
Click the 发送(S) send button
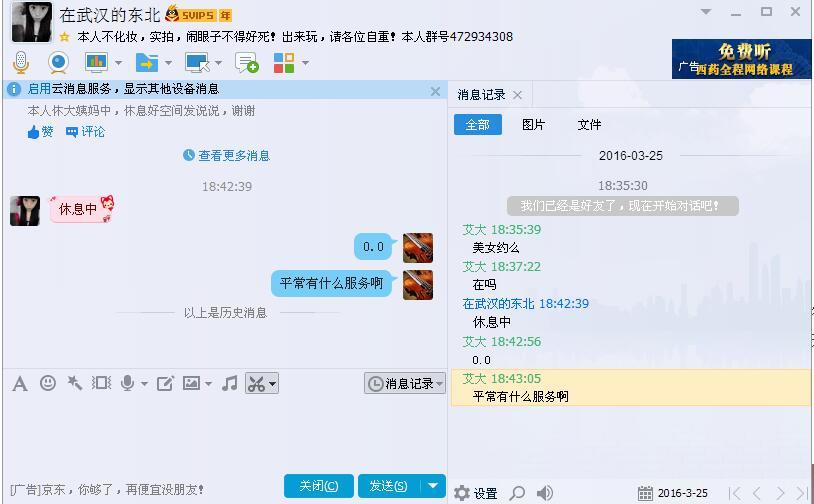point(389,486)
